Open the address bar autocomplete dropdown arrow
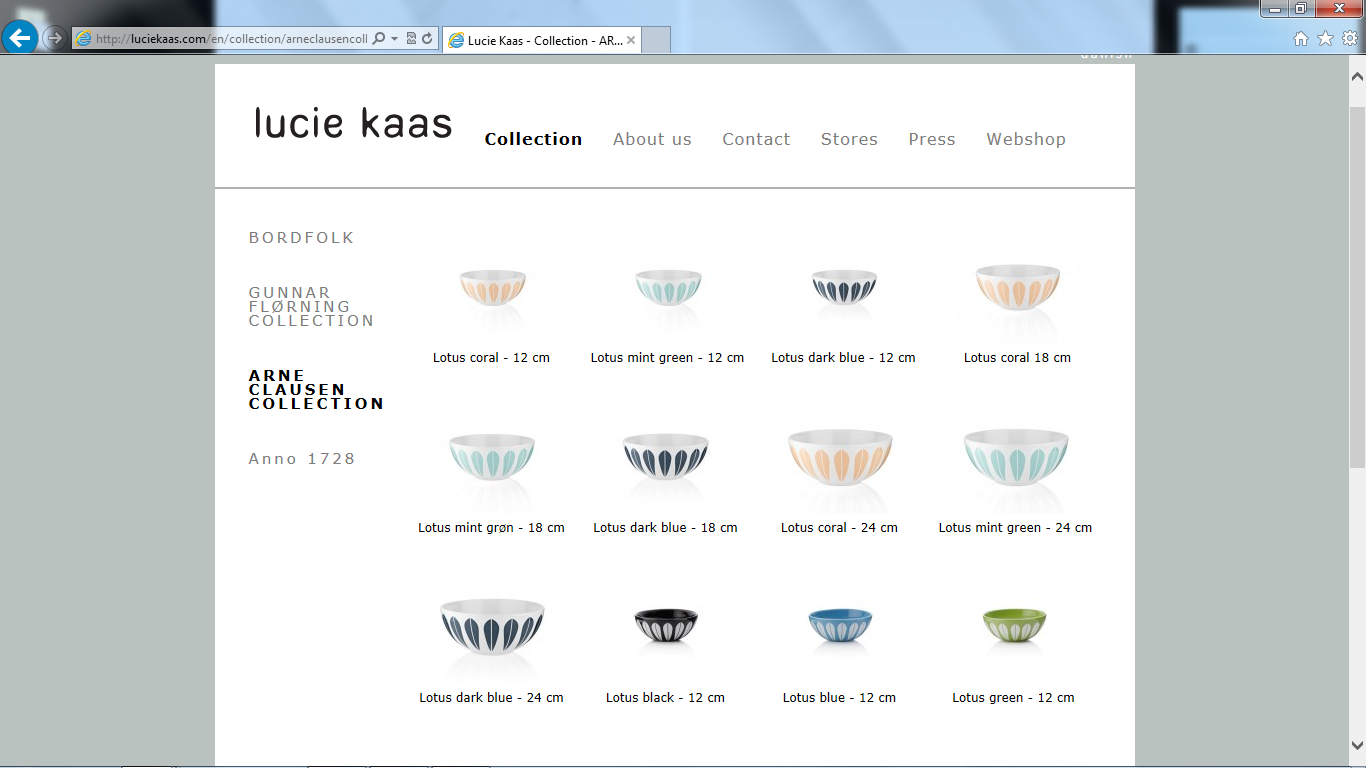This screenshot has height=768, width=1366. pyautogui.click(x=394, y=39)
